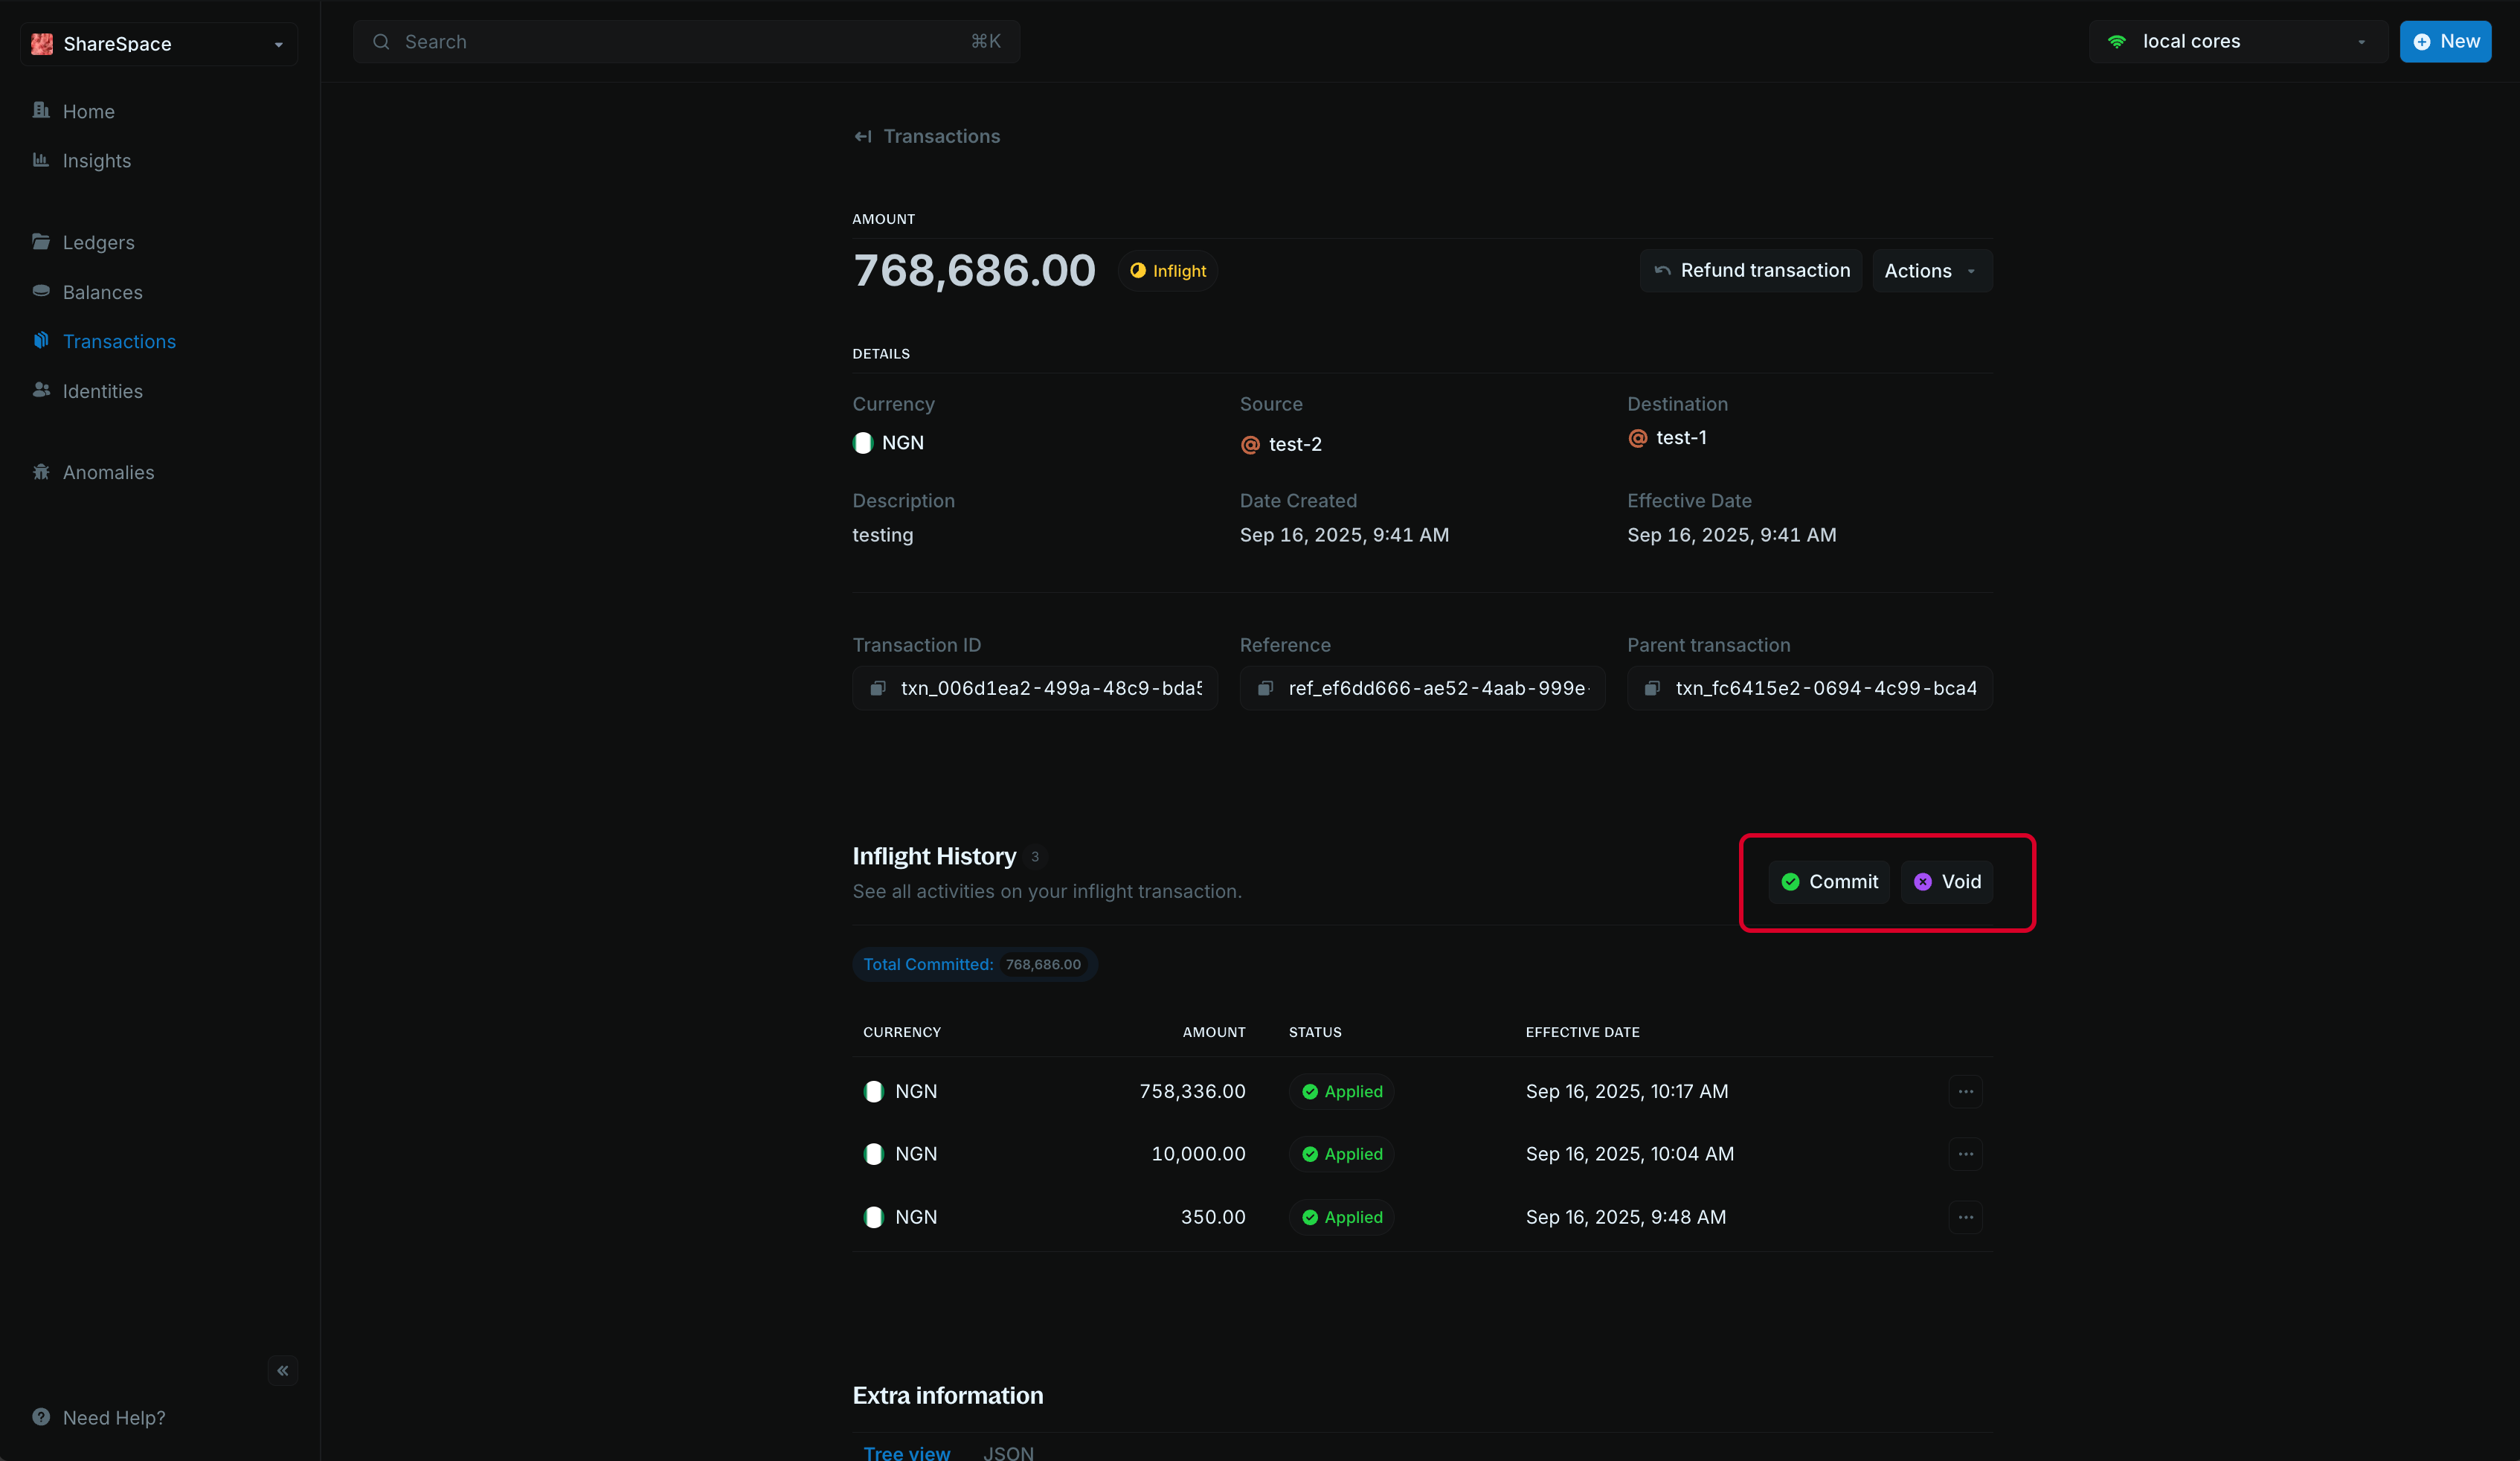Open the ShareSpace workspace dropdown
This screenshot has height=1461, width=2520.
[159, 44]
